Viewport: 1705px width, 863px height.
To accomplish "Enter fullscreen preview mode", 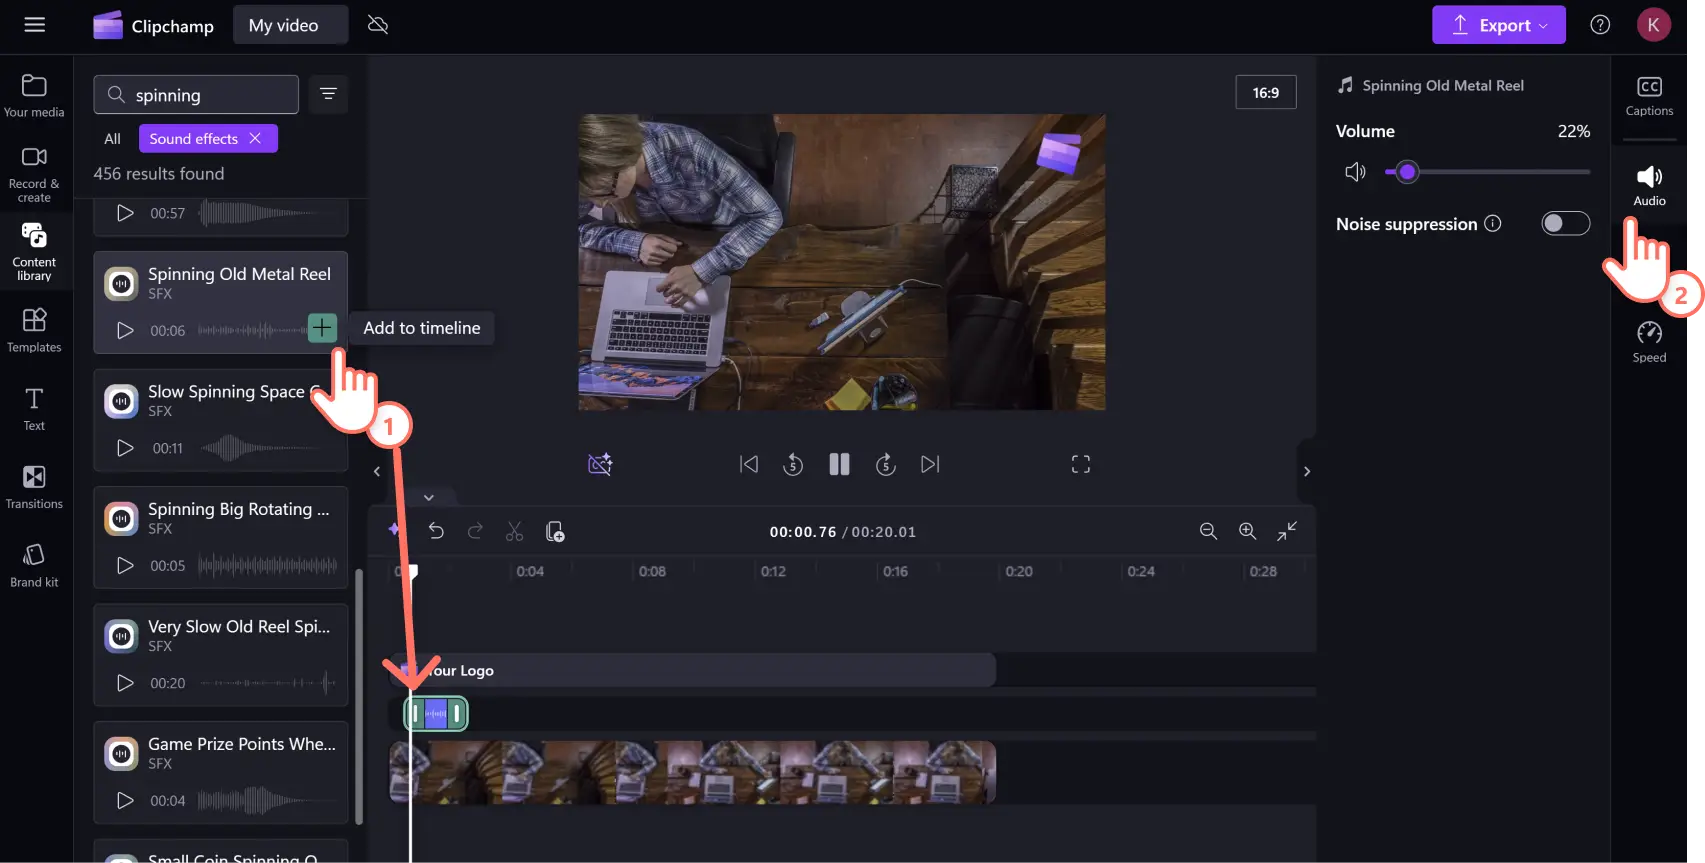I will [1081, 464].
